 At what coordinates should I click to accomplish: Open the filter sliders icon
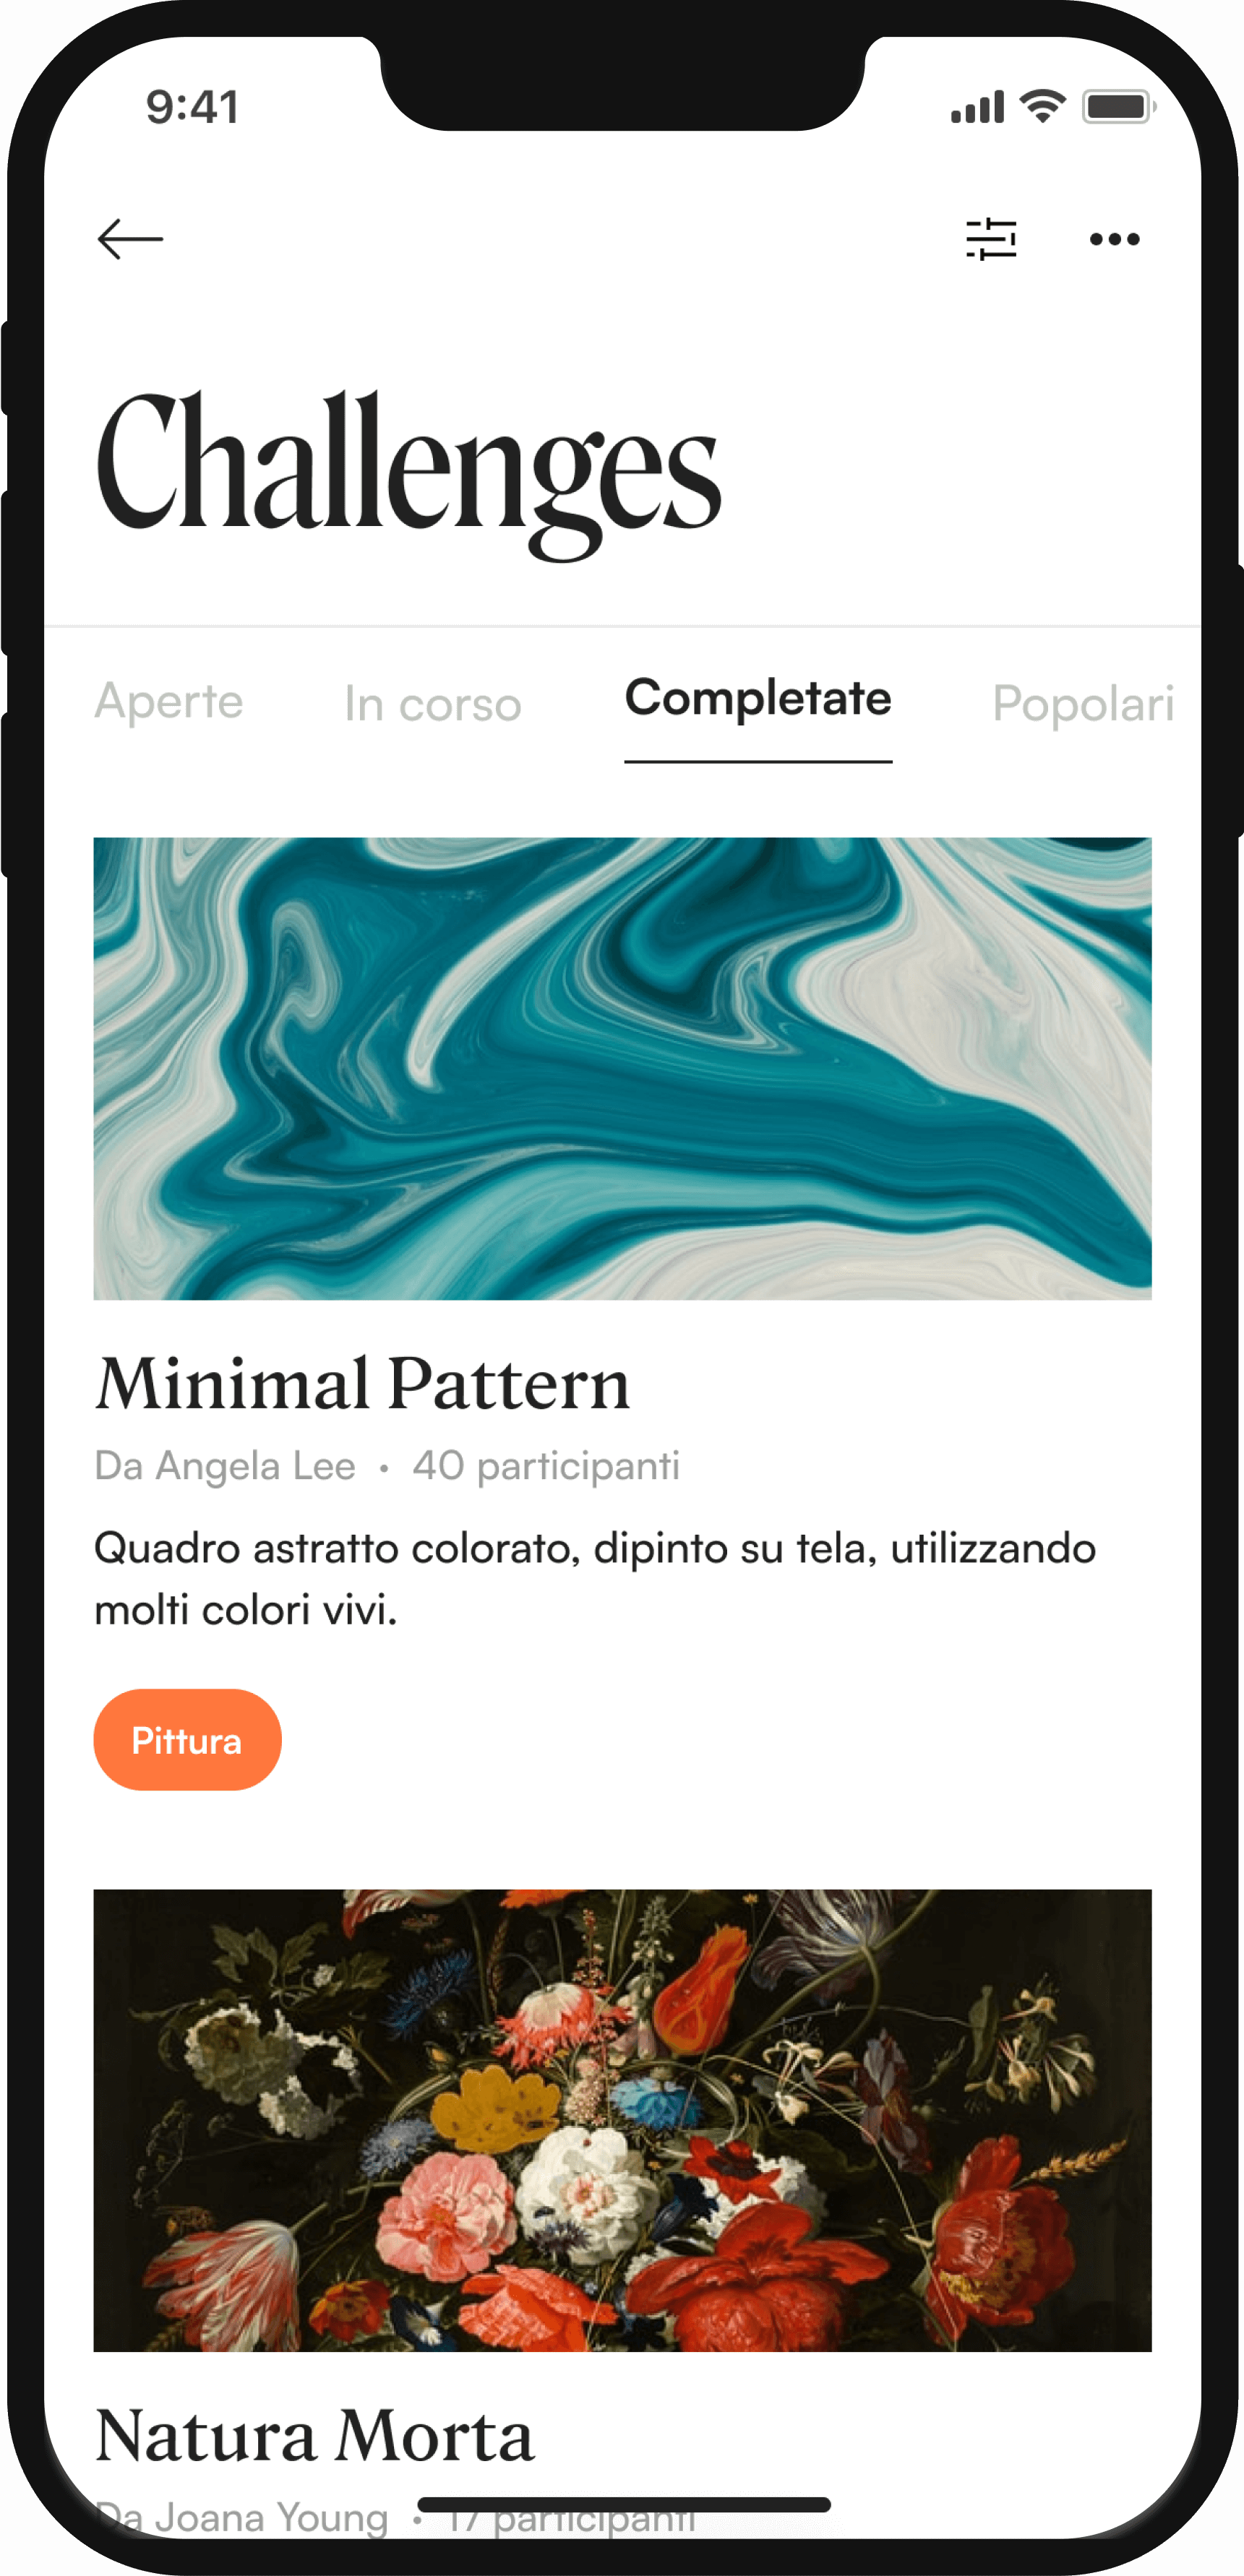[x=991, y=239]
